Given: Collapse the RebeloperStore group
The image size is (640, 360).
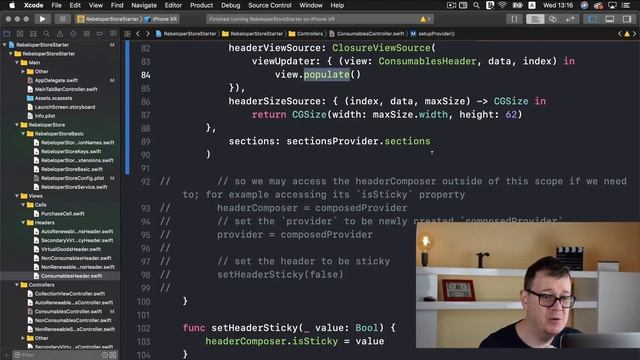Looking at the screenshot, I should click(17, 125).
